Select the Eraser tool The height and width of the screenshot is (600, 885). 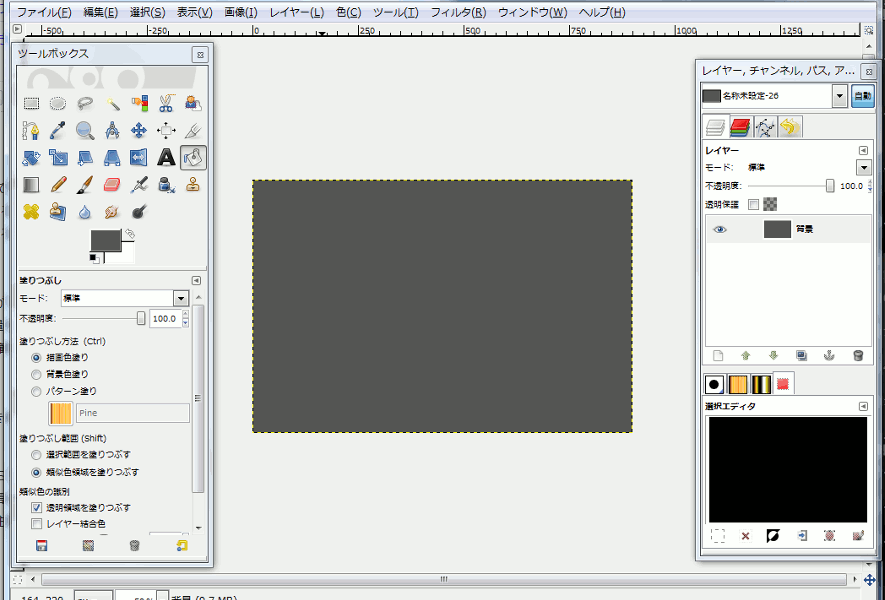pyautogui.click(x=112, y=184)
